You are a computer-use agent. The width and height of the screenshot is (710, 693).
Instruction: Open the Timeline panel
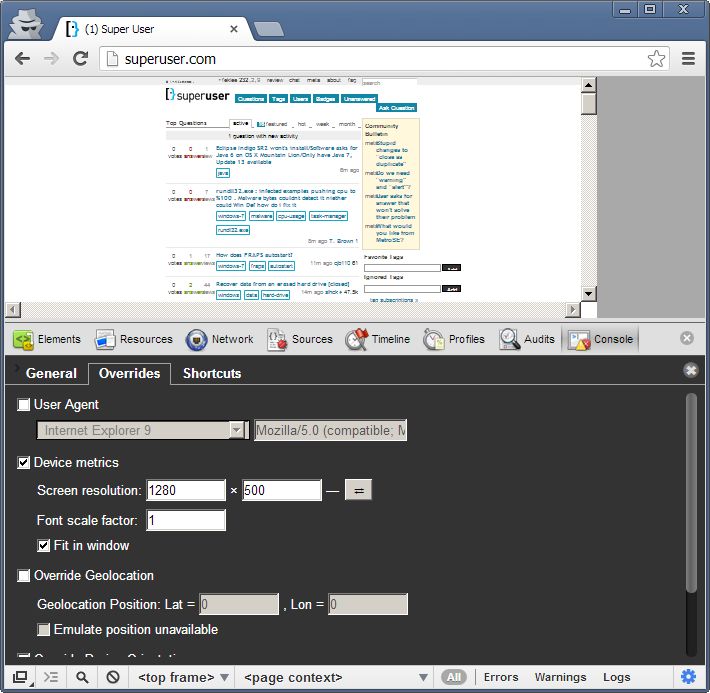[x=378, y=339]
